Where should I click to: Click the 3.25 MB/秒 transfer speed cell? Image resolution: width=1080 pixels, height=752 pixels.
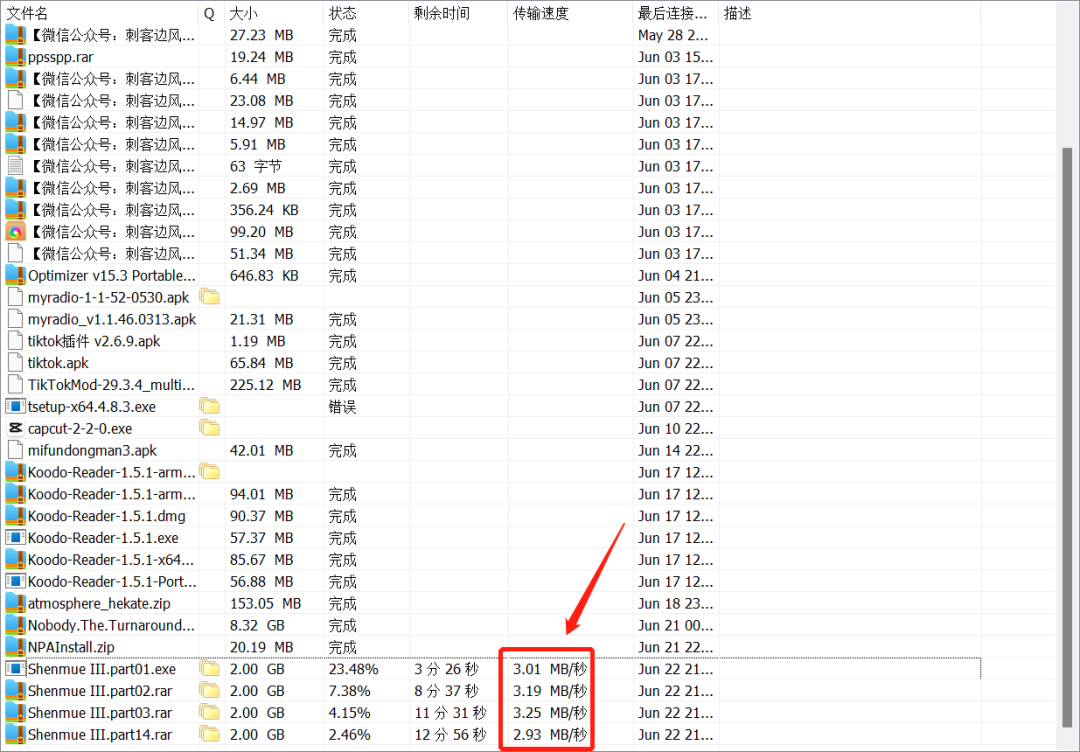click(550, 713)
